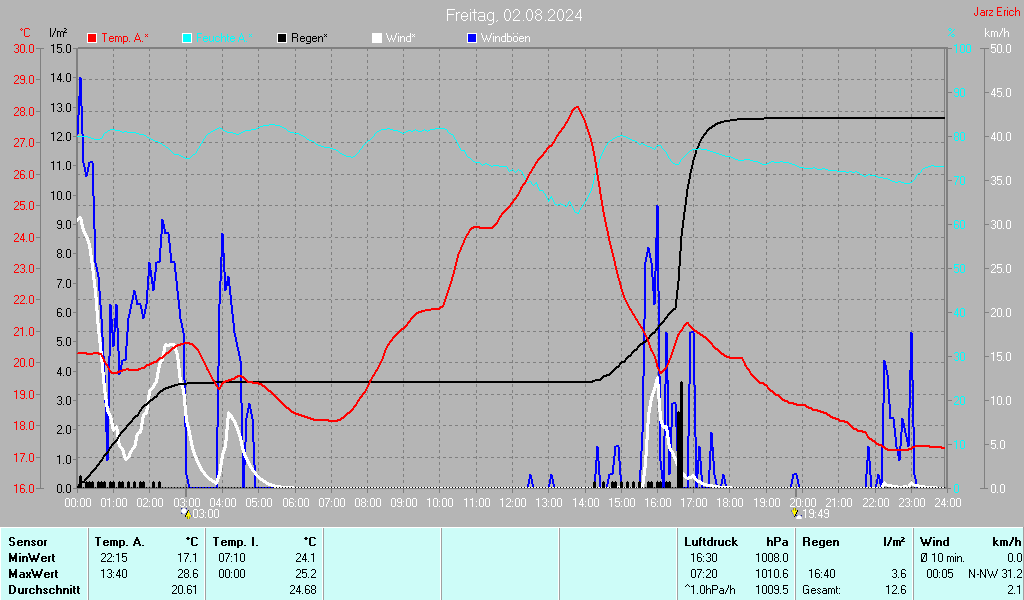
Task: Click the 'MaxWert' row label
Action: coord(33,574)
